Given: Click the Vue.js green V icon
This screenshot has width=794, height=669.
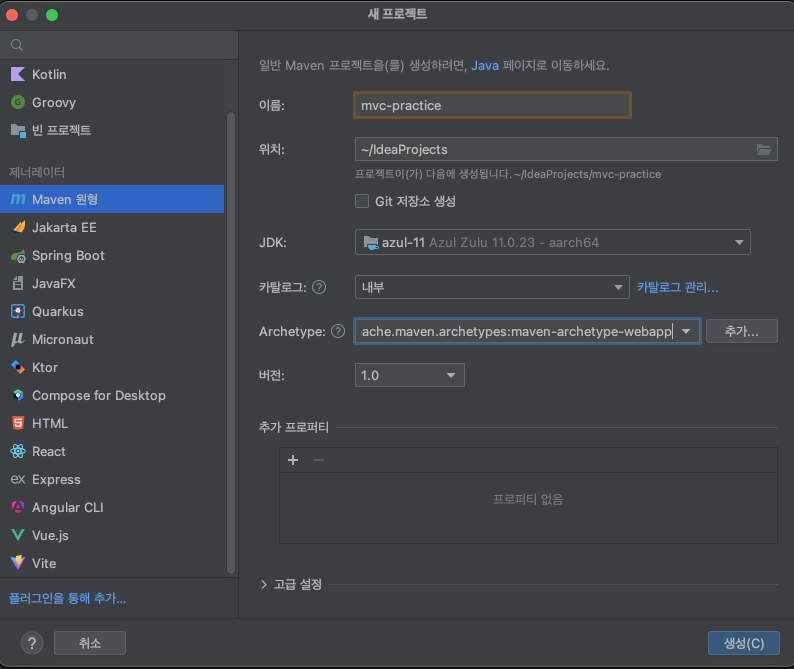Looking at the screenshot, I should click(x=18, y=535).
